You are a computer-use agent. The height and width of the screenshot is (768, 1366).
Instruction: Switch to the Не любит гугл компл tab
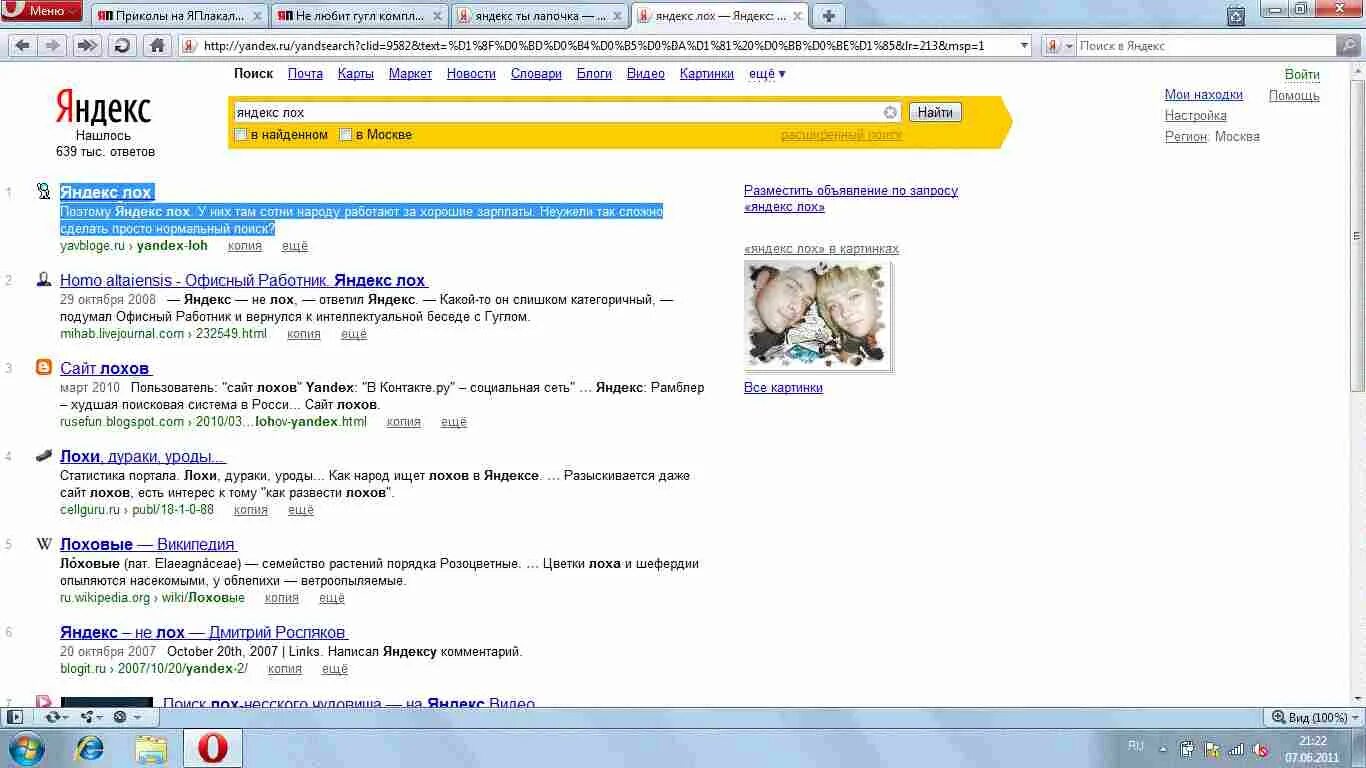coord(360,16)
